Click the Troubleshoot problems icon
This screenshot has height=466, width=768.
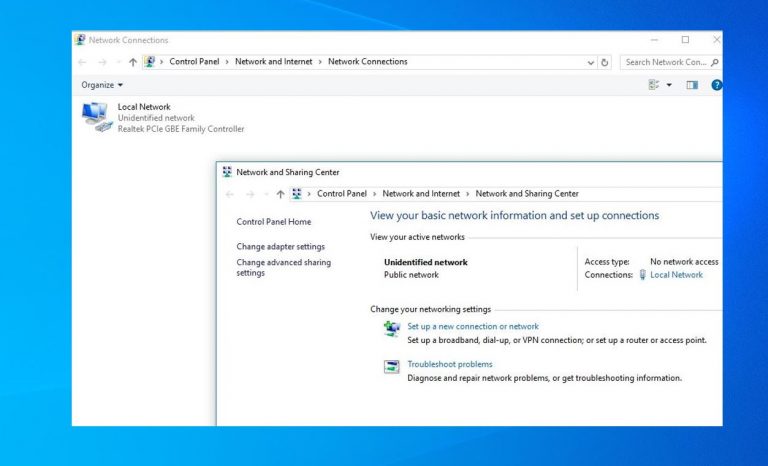coord(392,367)
